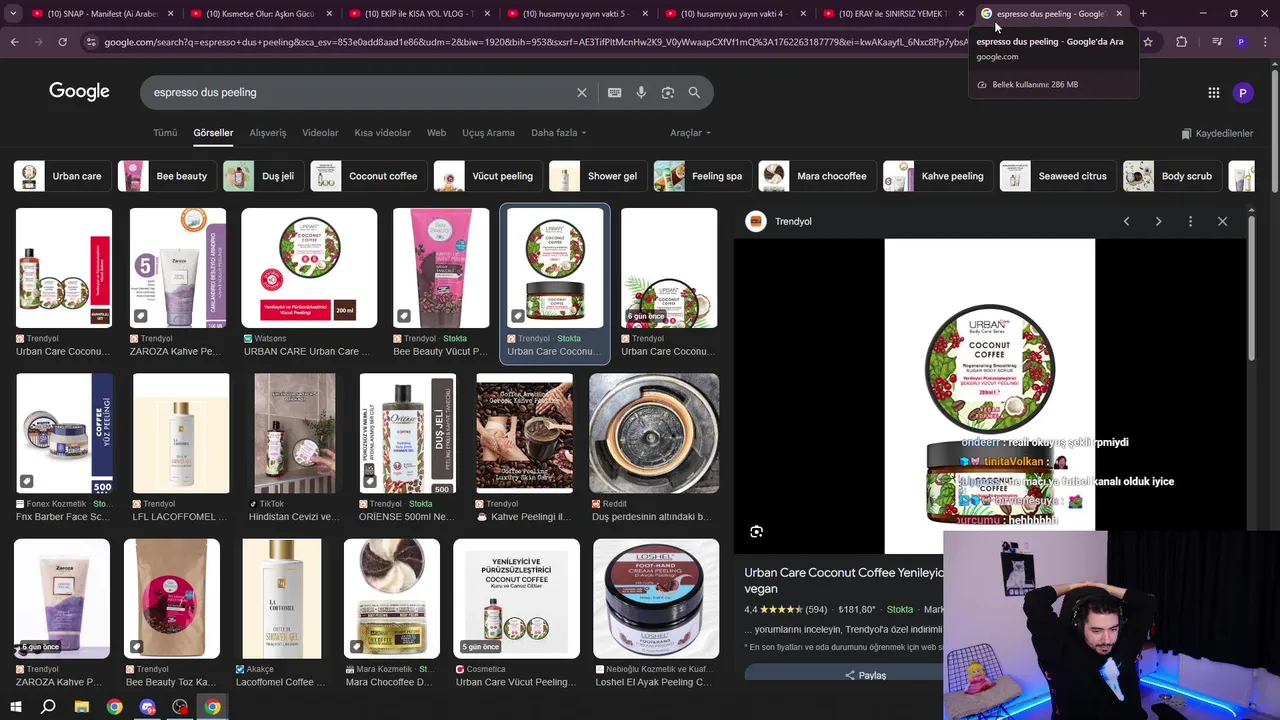Open Chrome tab search dropdown arrow
Image resolution: width=1280 pixels, height=720 pixels.
point(13,13)
